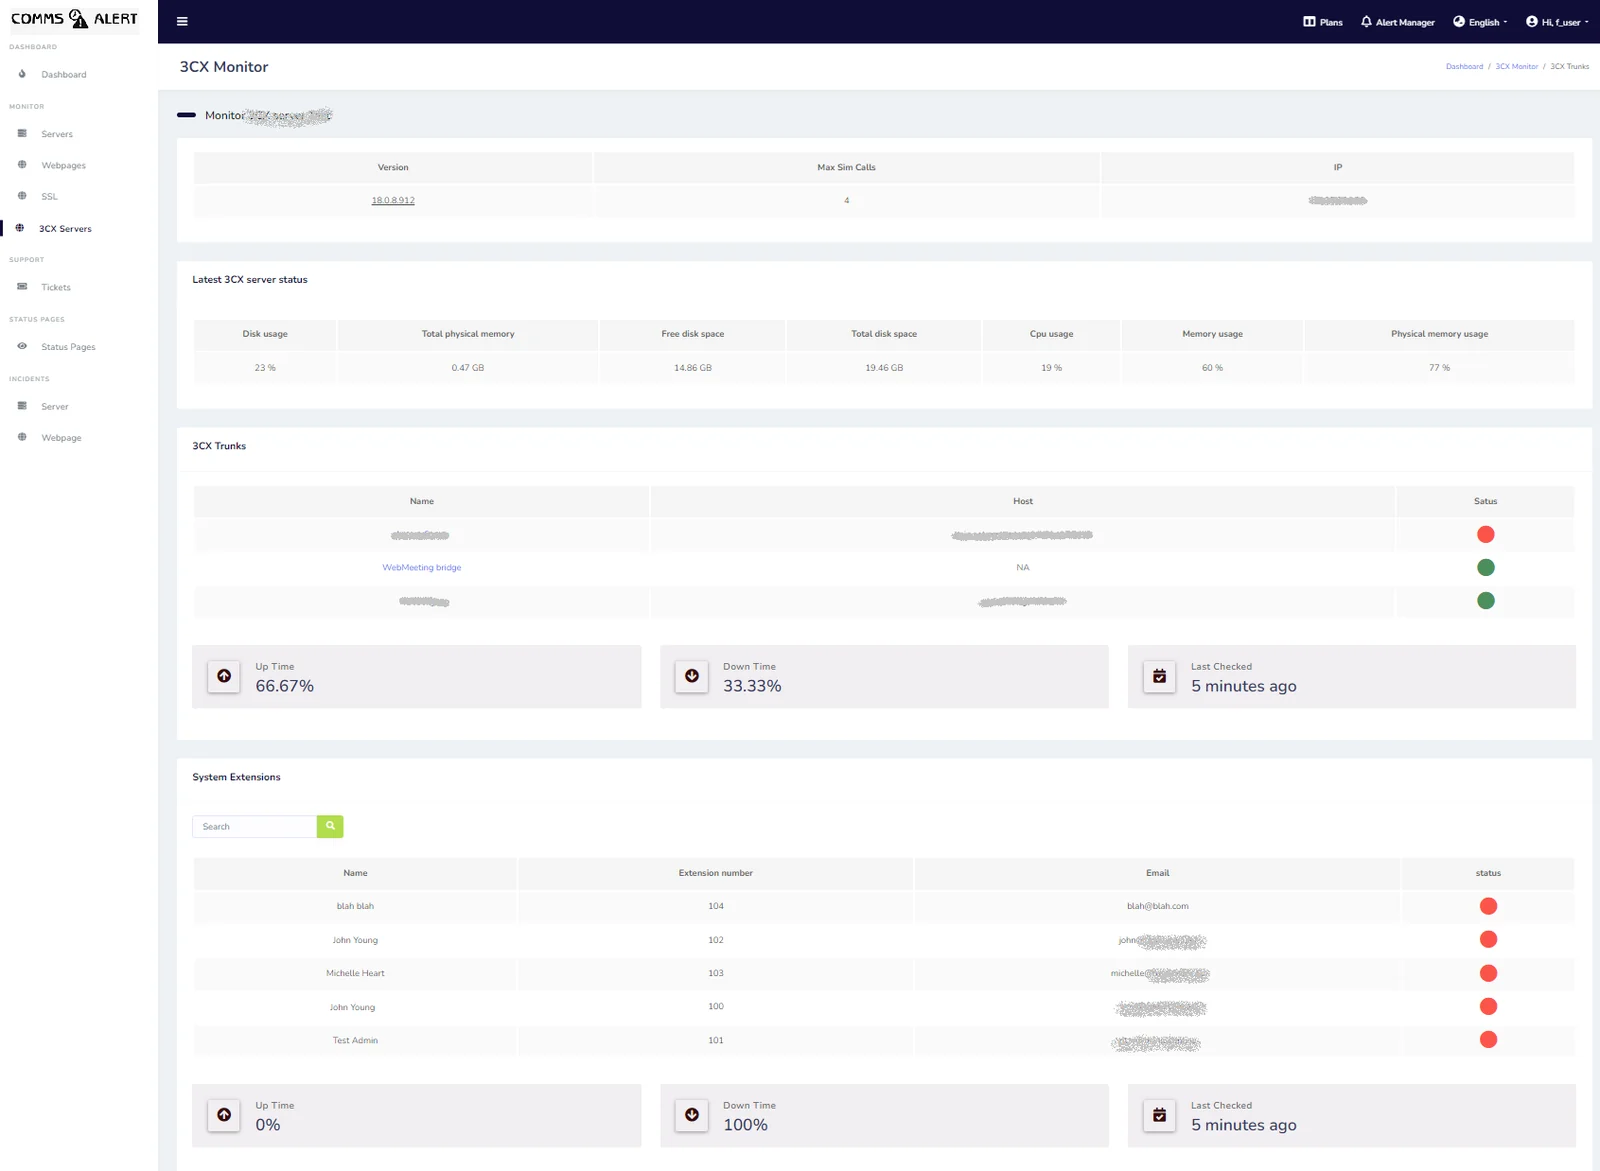Click the 33.33% trunks down time value

click(753, 687)
